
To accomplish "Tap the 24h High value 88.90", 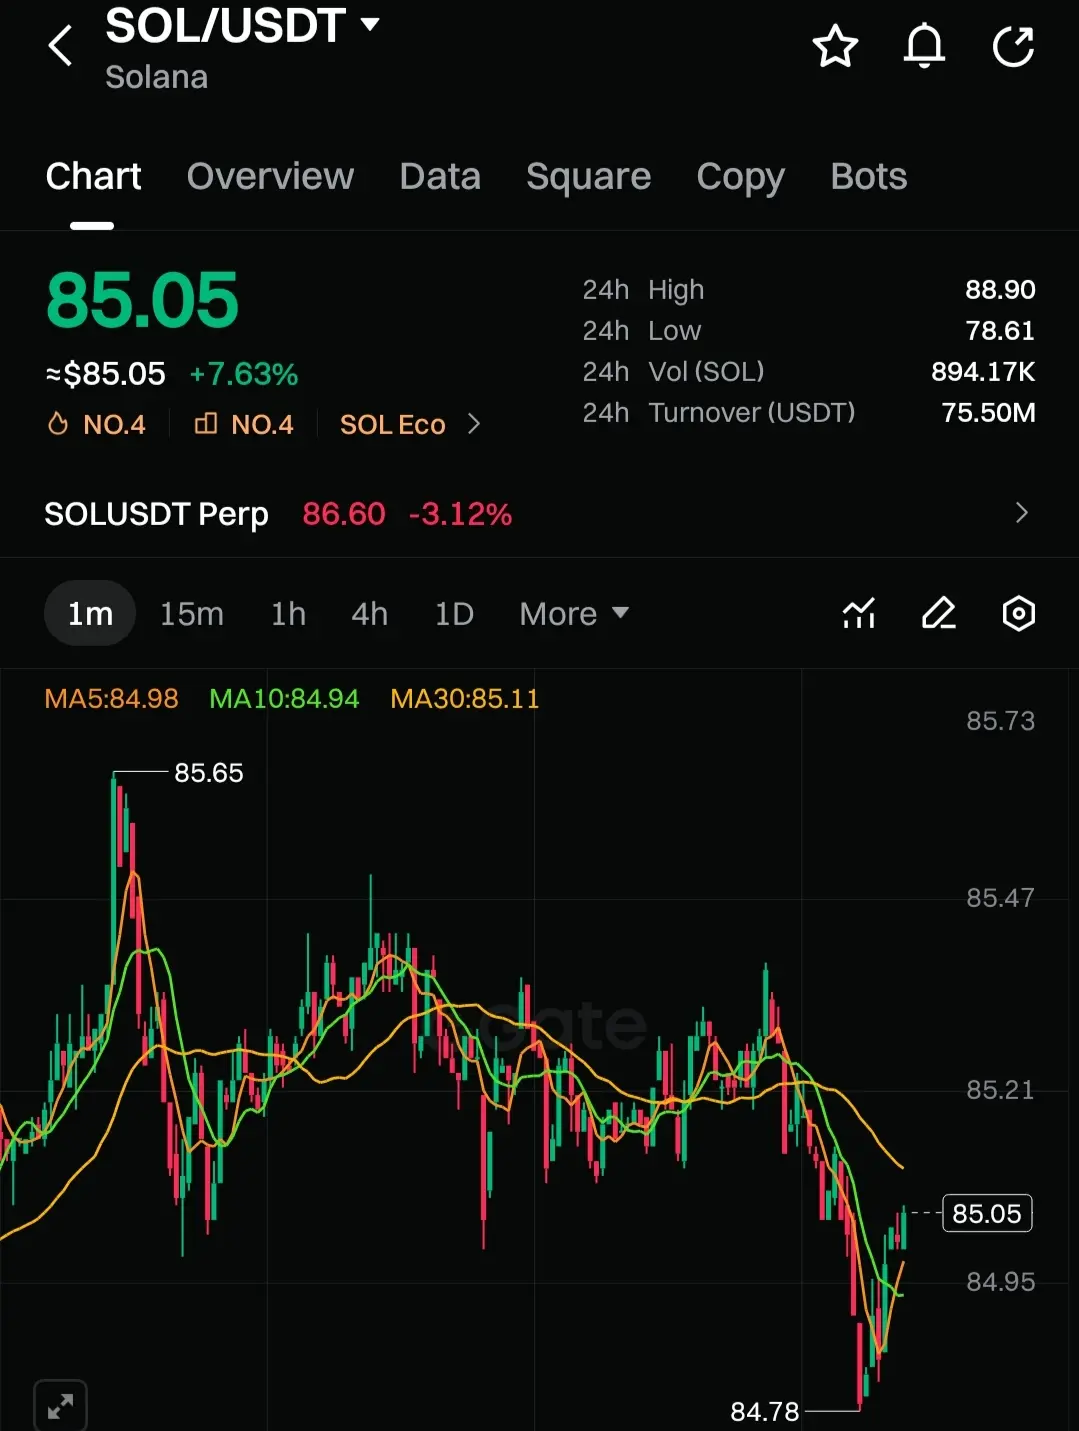I will coord(1000,289).
